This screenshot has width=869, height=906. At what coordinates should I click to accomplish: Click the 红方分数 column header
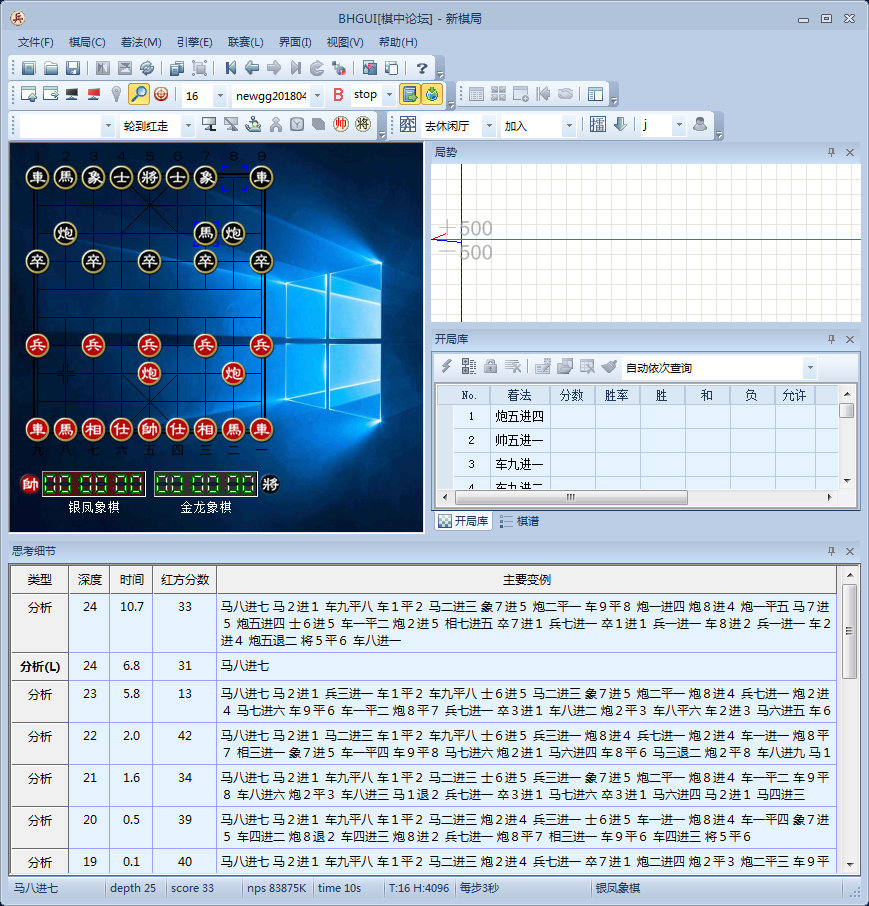coord(185,580)
